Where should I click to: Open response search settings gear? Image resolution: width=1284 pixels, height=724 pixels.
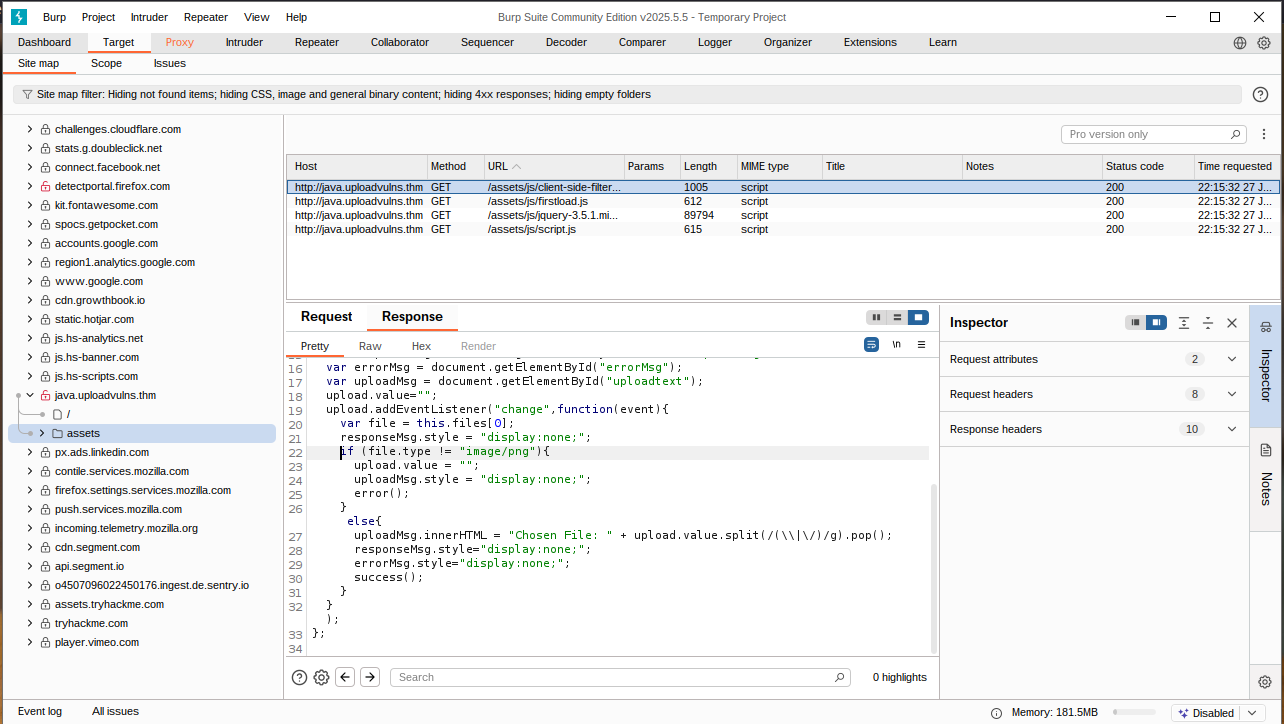pyautogui.click(x=321, y=677)
